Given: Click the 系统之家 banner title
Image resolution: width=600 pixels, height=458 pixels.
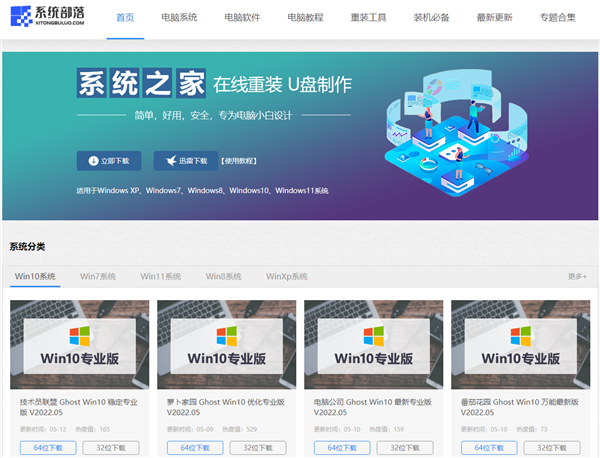Looking at the screenshot, I should (141, 83).
